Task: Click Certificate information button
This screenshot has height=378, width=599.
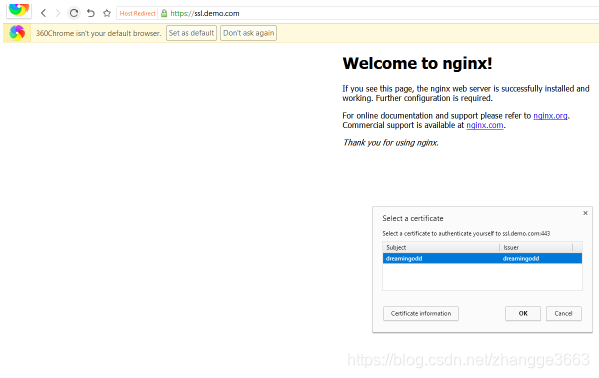Action: click(421, 313)
